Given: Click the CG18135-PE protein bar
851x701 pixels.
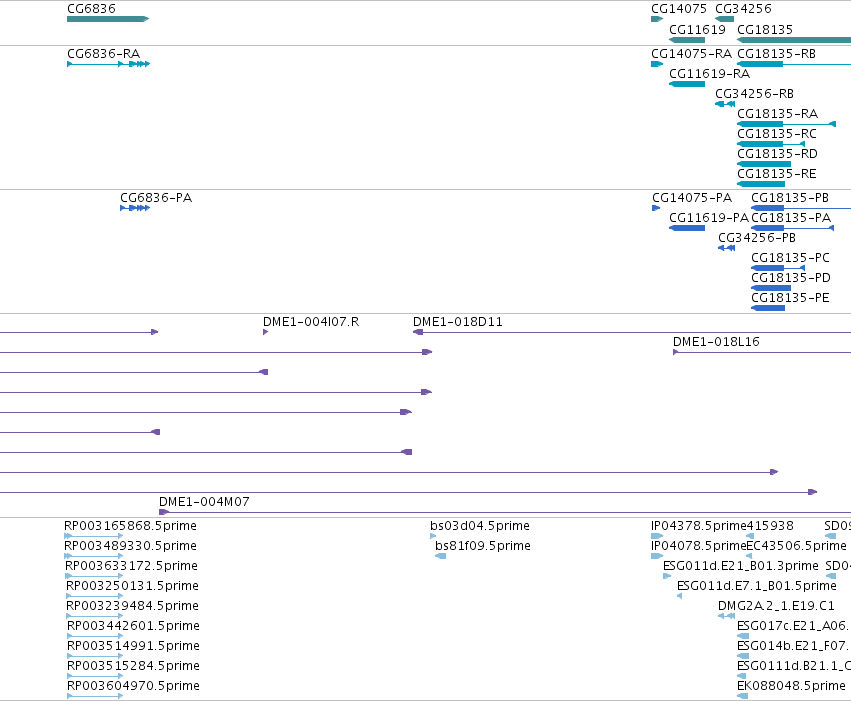Looking at the screenshot, I should tap(768, 308).
